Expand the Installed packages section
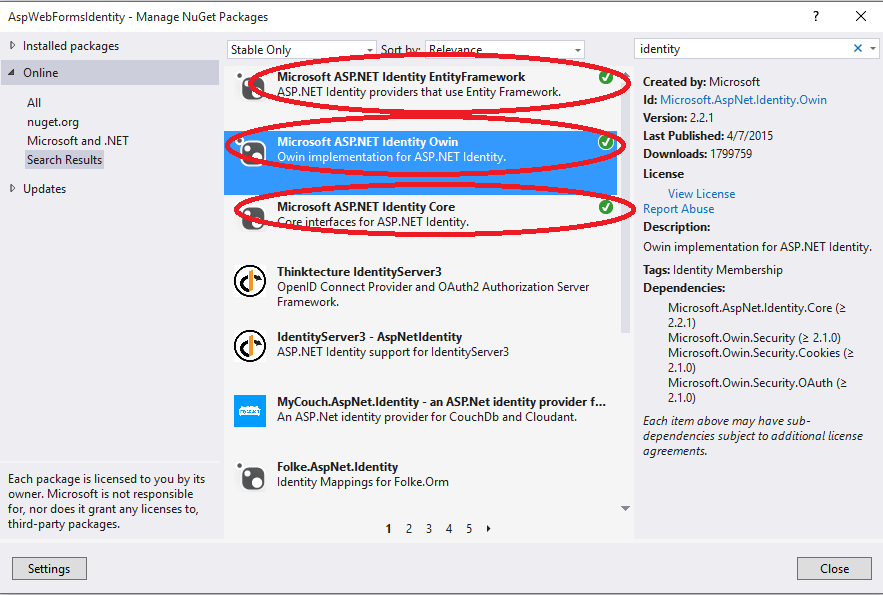Screen dimensions: 883x595 (12, 46)
